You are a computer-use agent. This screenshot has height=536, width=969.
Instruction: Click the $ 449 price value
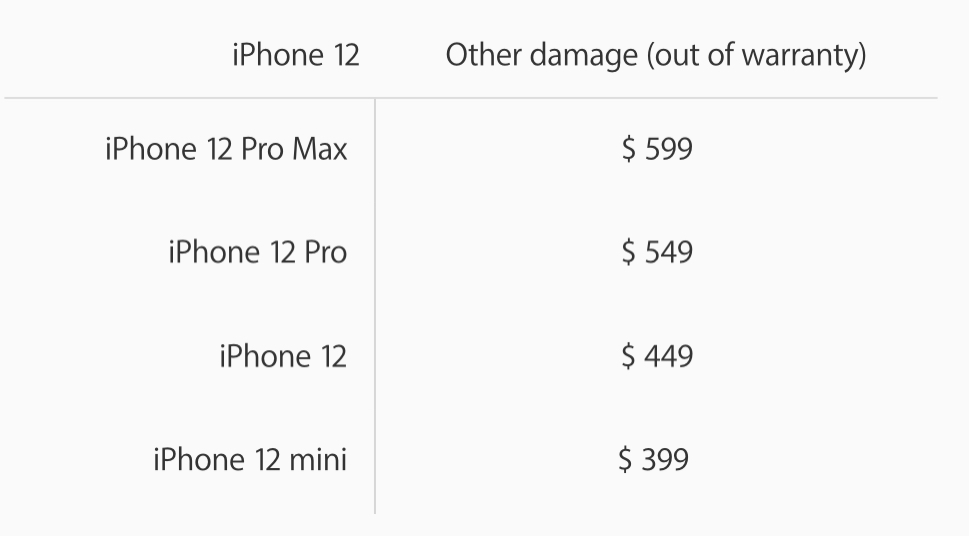[656, 356]
